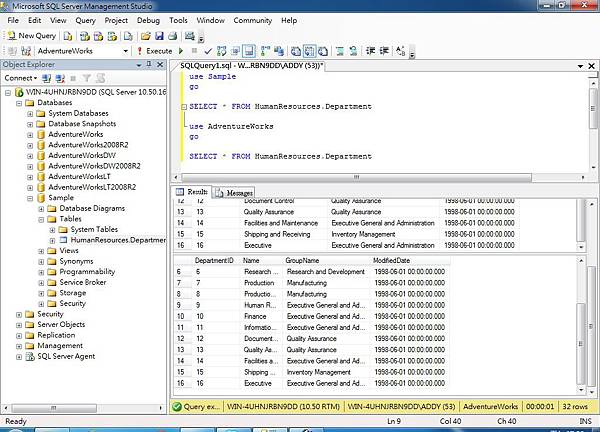The width and height of the screenshot is (600, 432).
Task: Click the Filter icon in Object Explorer
Action: pyautogui.click(x=87, y=77)
